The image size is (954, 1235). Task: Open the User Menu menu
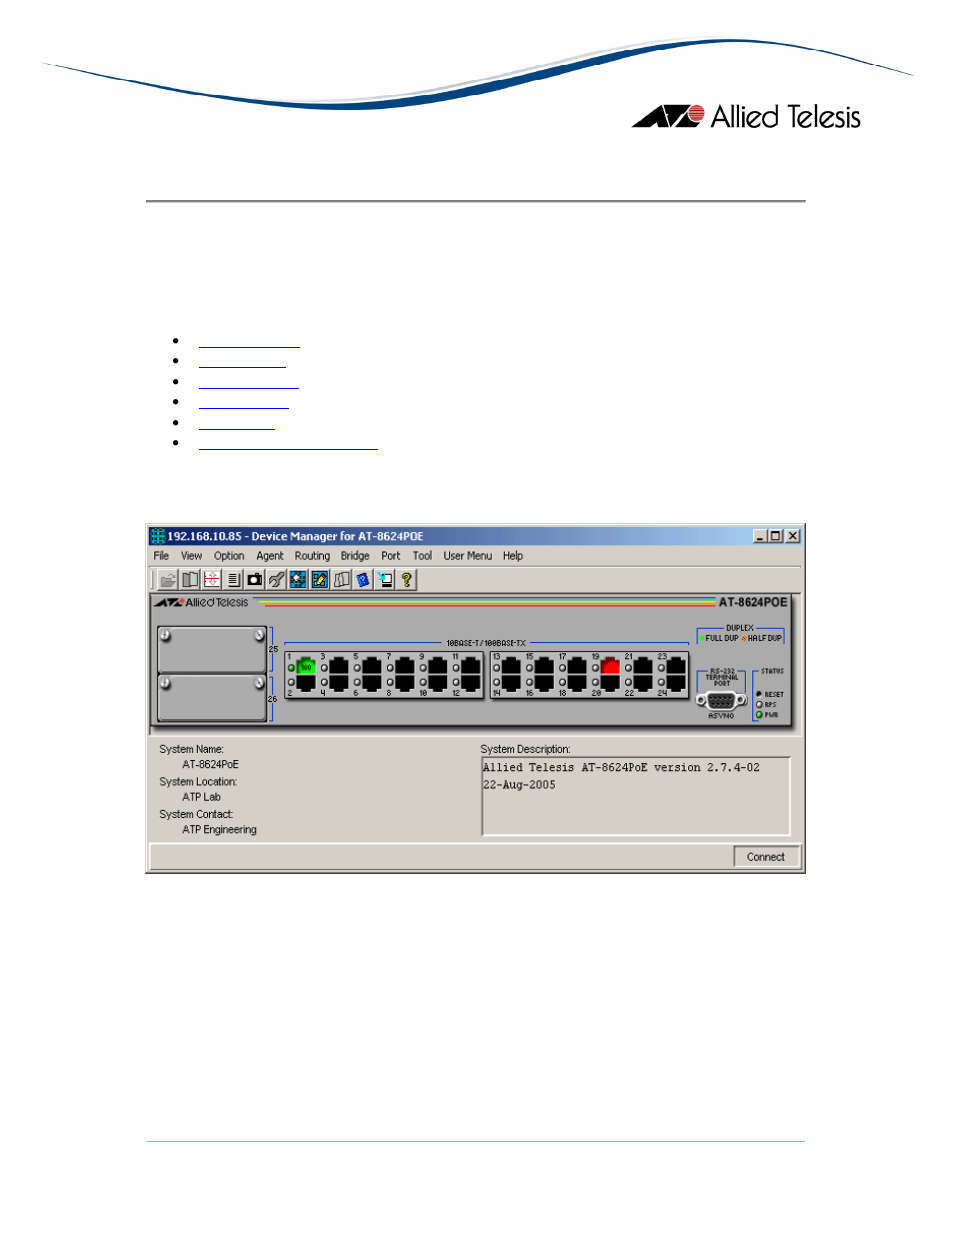pos(468,556)
